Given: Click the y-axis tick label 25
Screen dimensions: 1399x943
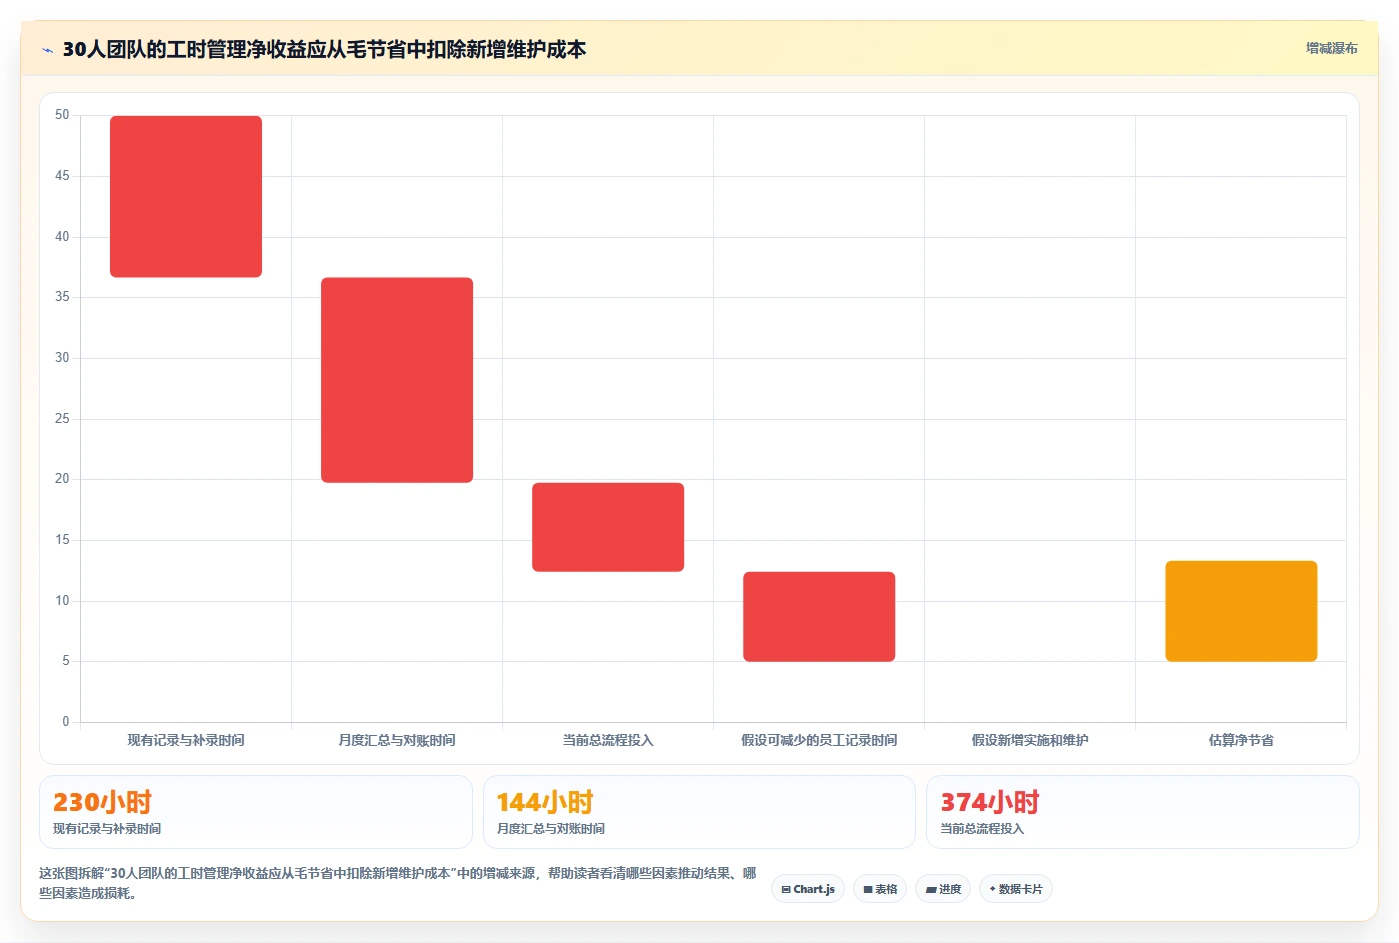Looking at the screenshot, I should 62,418.
